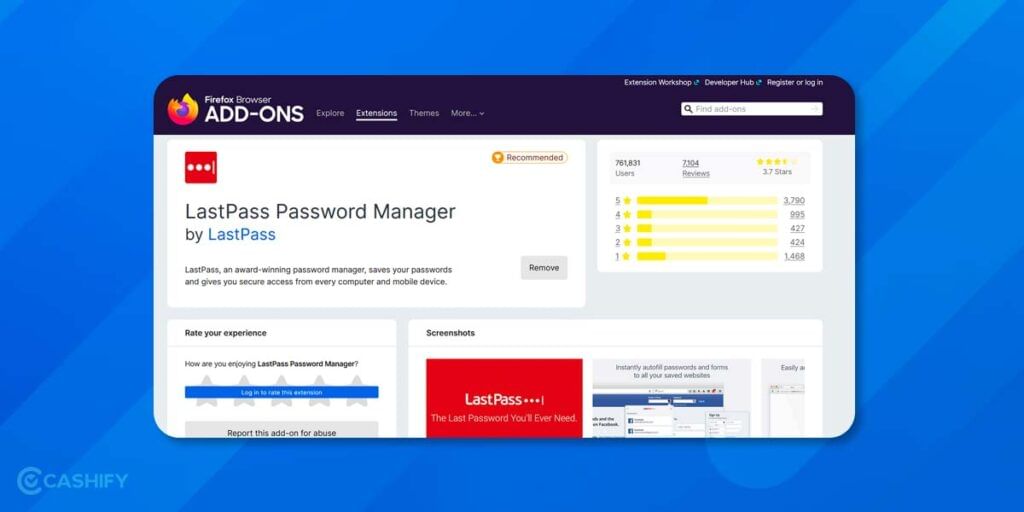Click the 761,831 Users count
1024x512 pixels.
tap(628, 168)
